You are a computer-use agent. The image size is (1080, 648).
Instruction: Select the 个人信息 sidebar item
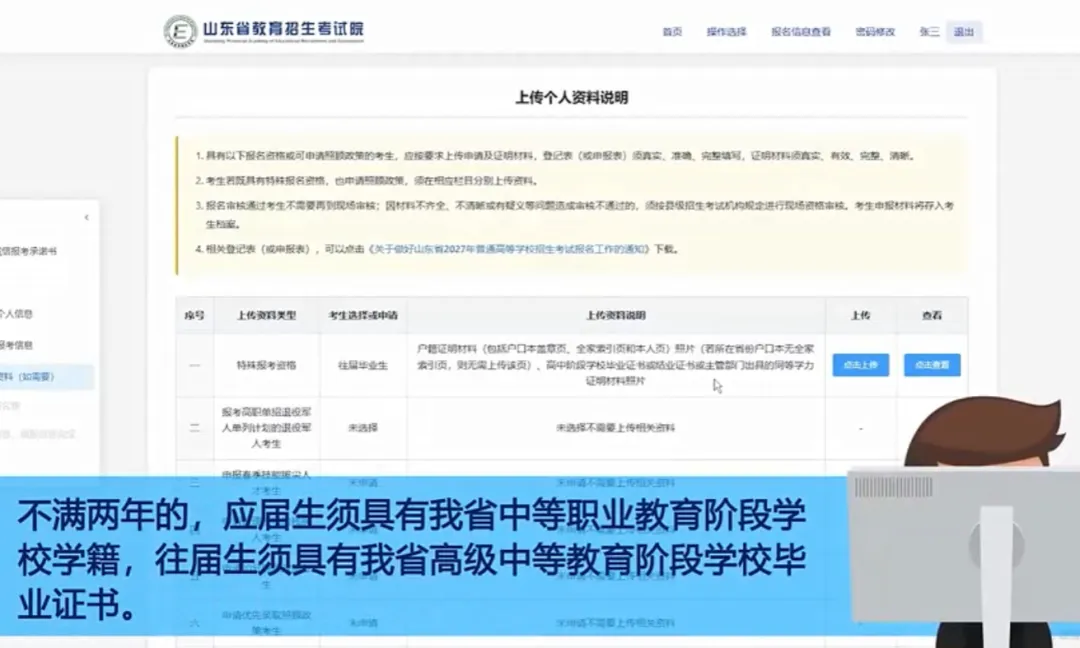(17, 313)
